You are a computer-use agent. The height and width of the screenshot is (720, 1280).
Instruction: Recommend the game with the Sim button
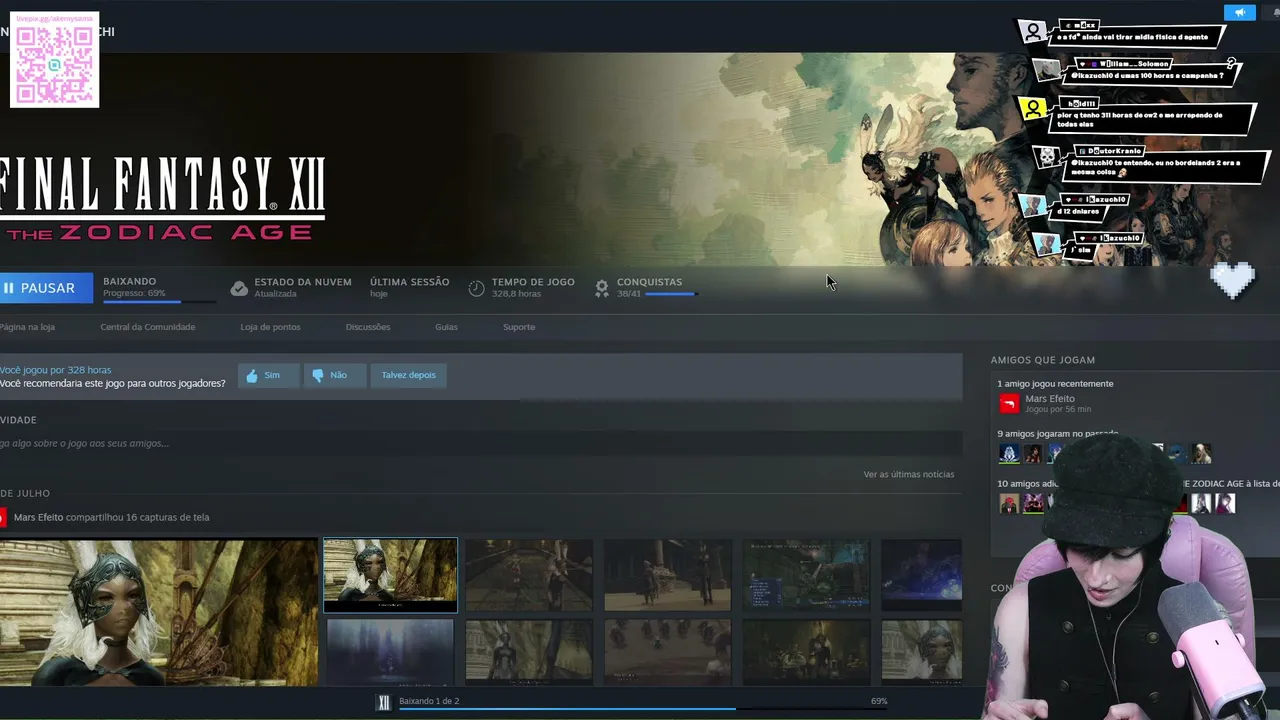coord(268,375)
